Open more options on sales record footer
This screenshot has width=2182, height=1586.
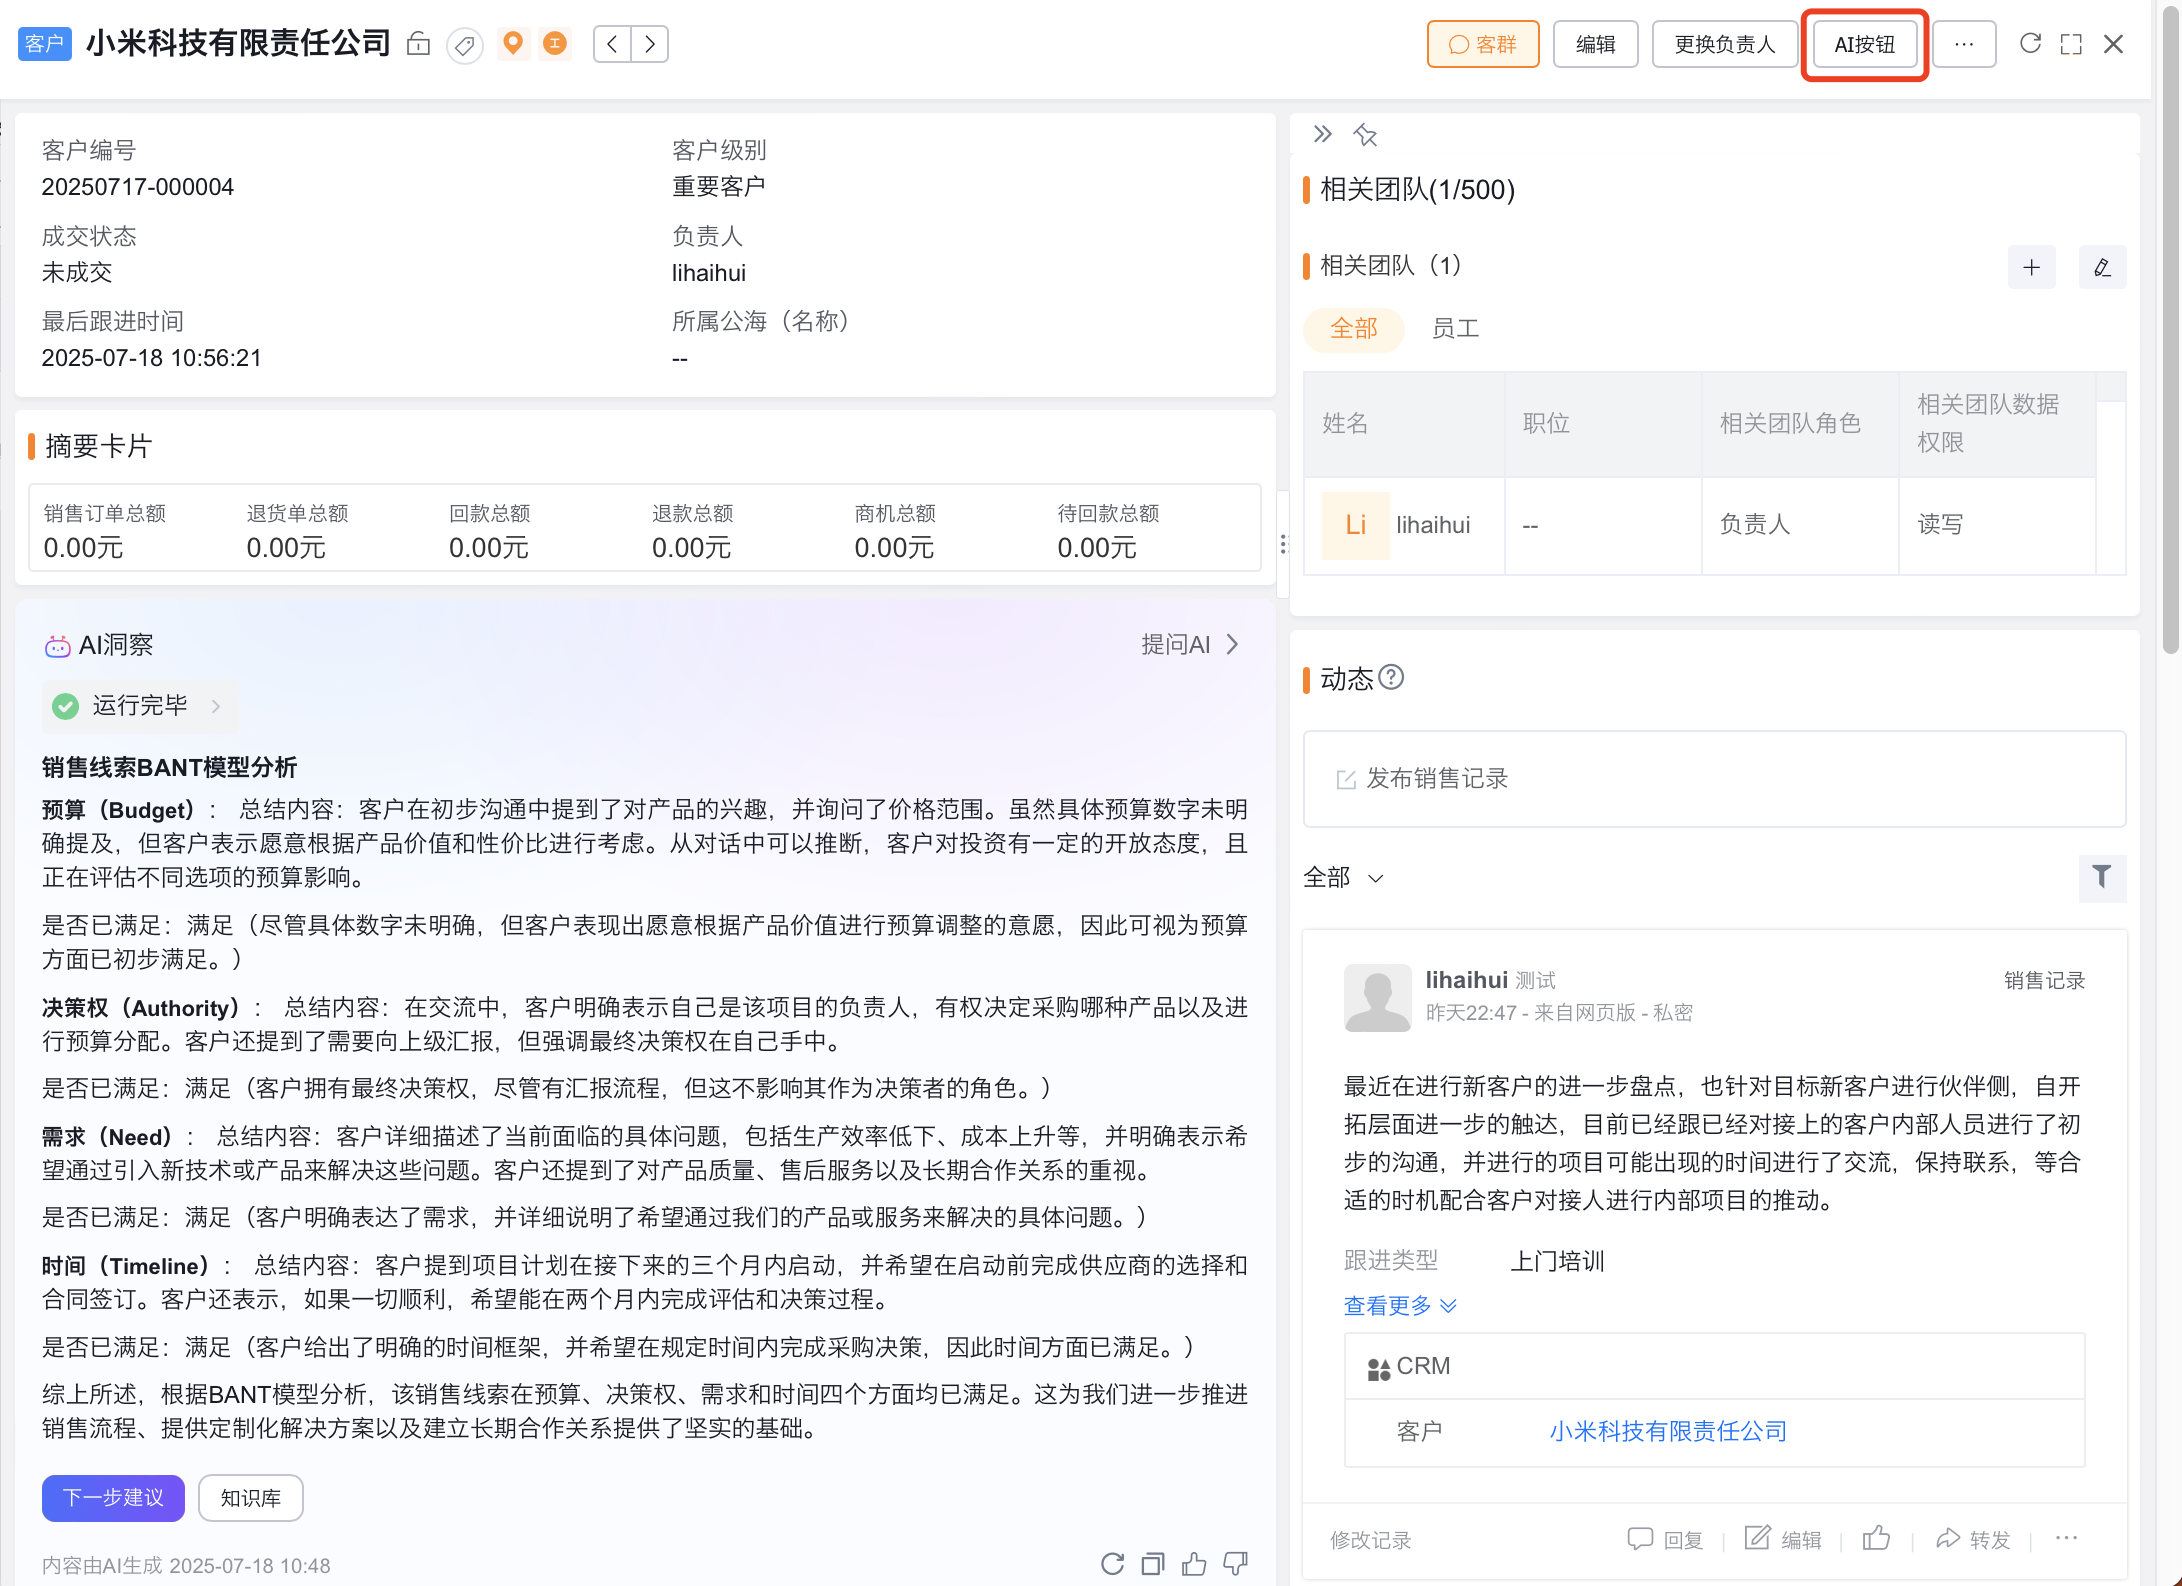click(x=2066, y=1538)
